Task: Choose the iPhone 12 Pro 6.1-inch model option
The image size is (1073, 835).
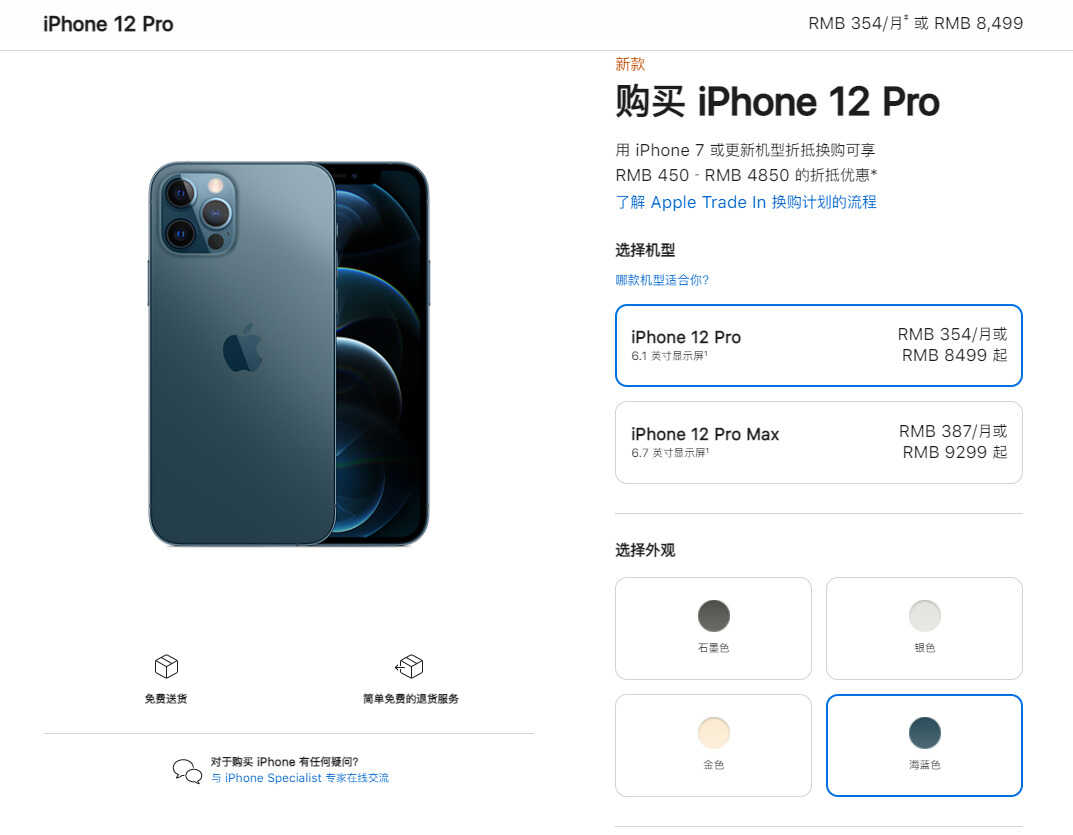Action: pyautogui.click(x=818, y=345)
